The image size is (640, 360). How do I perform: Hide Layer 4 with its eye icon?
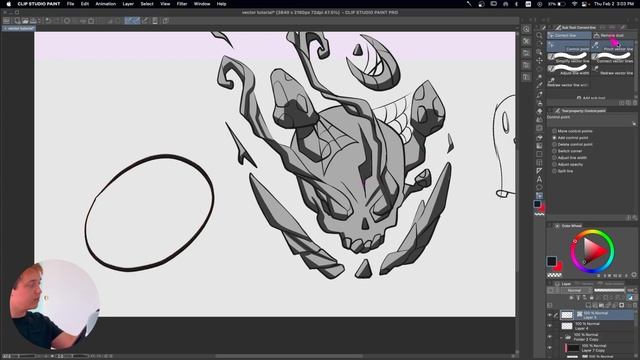coord(550,326)
